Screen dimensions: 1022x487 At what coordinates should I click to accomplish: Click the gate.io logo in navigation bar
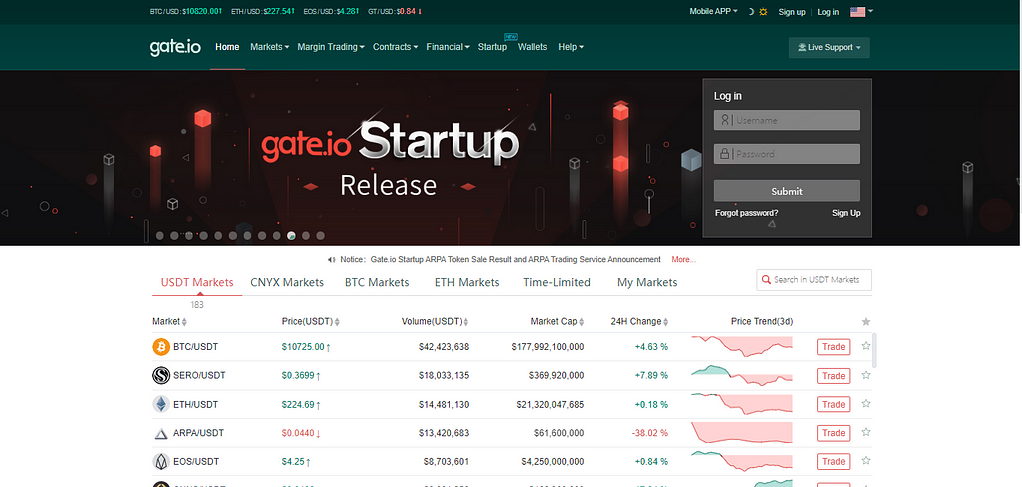click(x=175, y=48)
